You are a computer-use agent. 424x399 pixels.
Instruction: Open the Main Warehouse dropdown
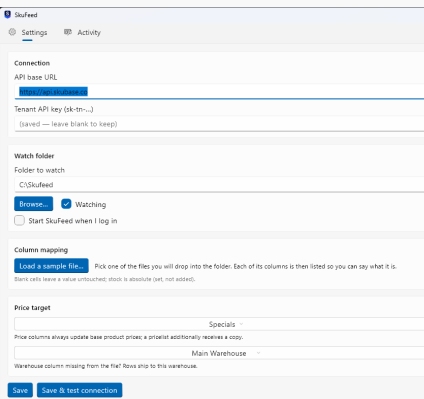point(219,353)
